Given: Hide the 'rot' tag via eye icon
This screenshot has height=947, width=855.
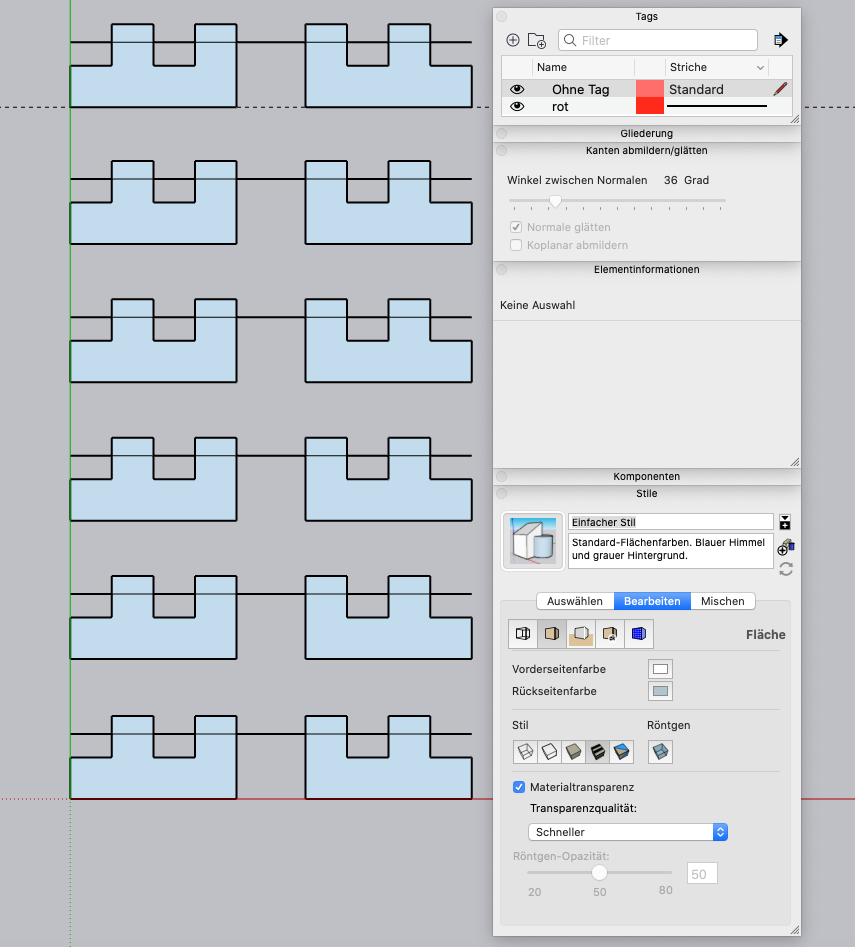Looking at the screenshot, I should tap(518, 106).
